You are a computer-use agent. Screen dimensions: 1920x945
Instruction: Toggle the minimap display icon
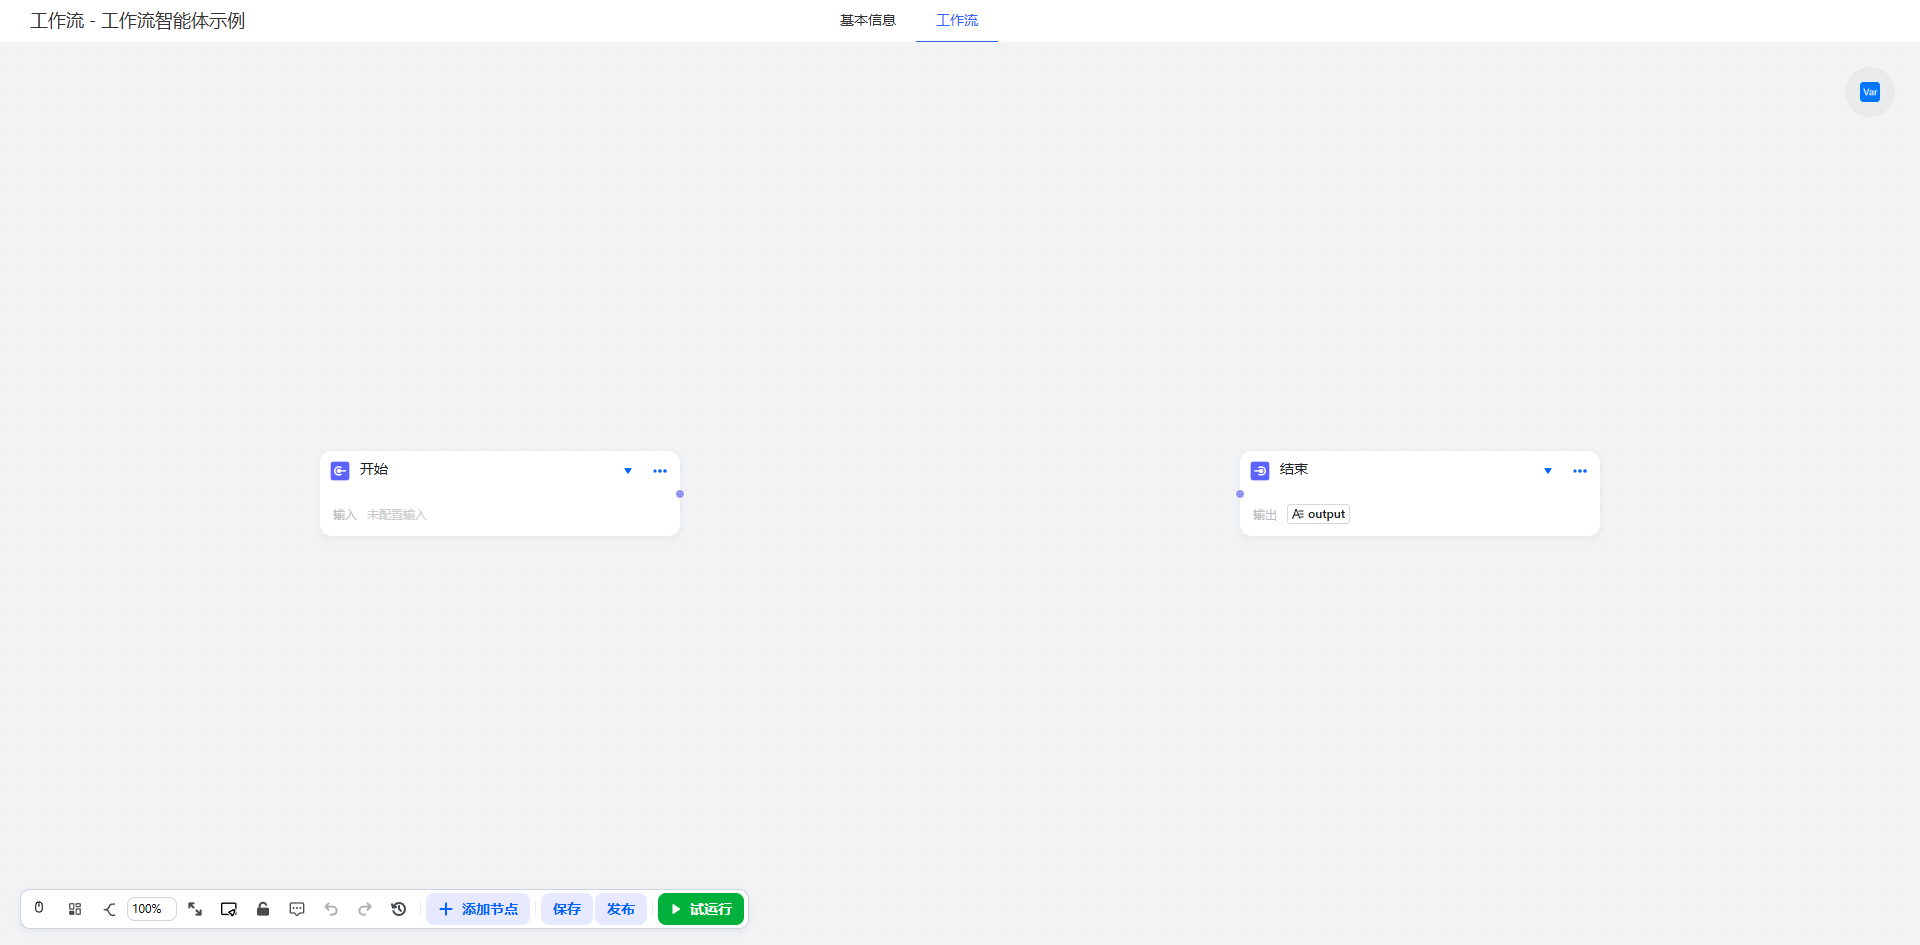tap(229, 909)
